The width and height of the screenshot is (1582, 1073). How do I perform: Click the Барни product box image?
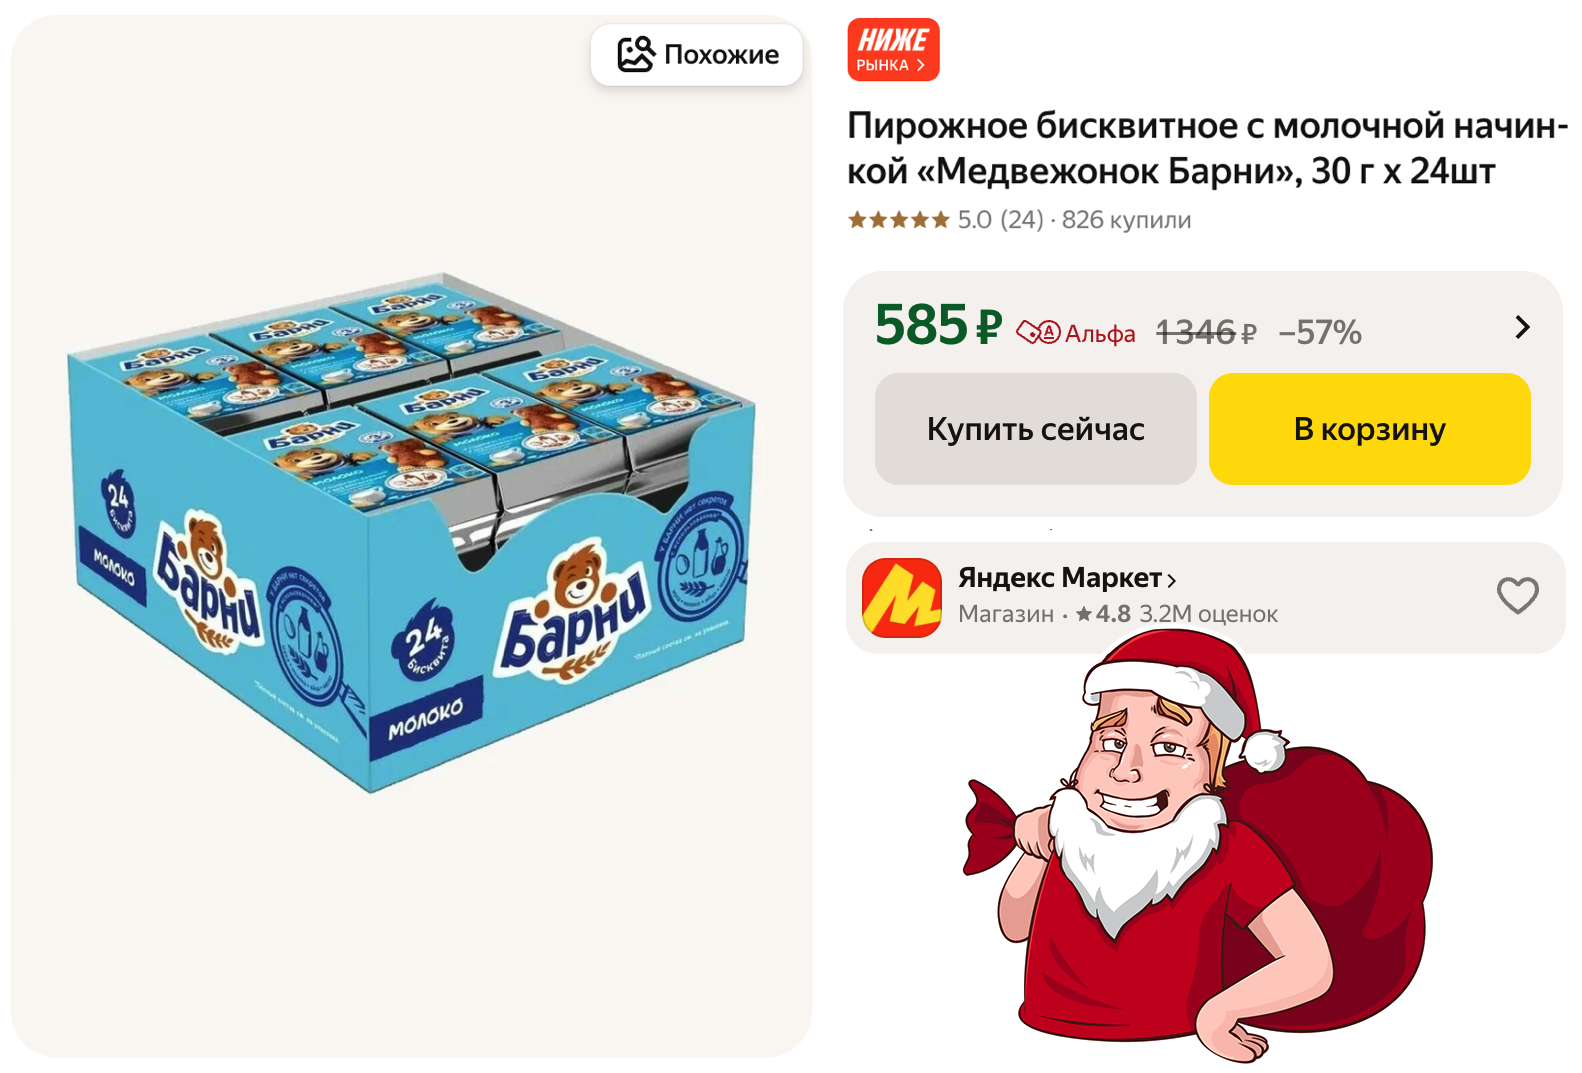tap(411, 532)
